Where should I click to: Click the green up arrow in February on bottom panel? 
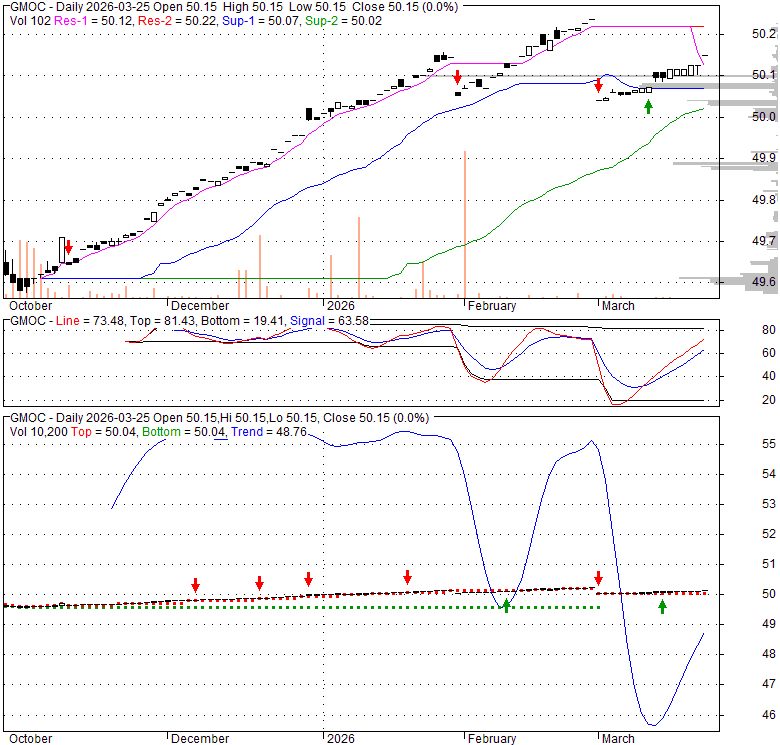[x=506, y=604]
